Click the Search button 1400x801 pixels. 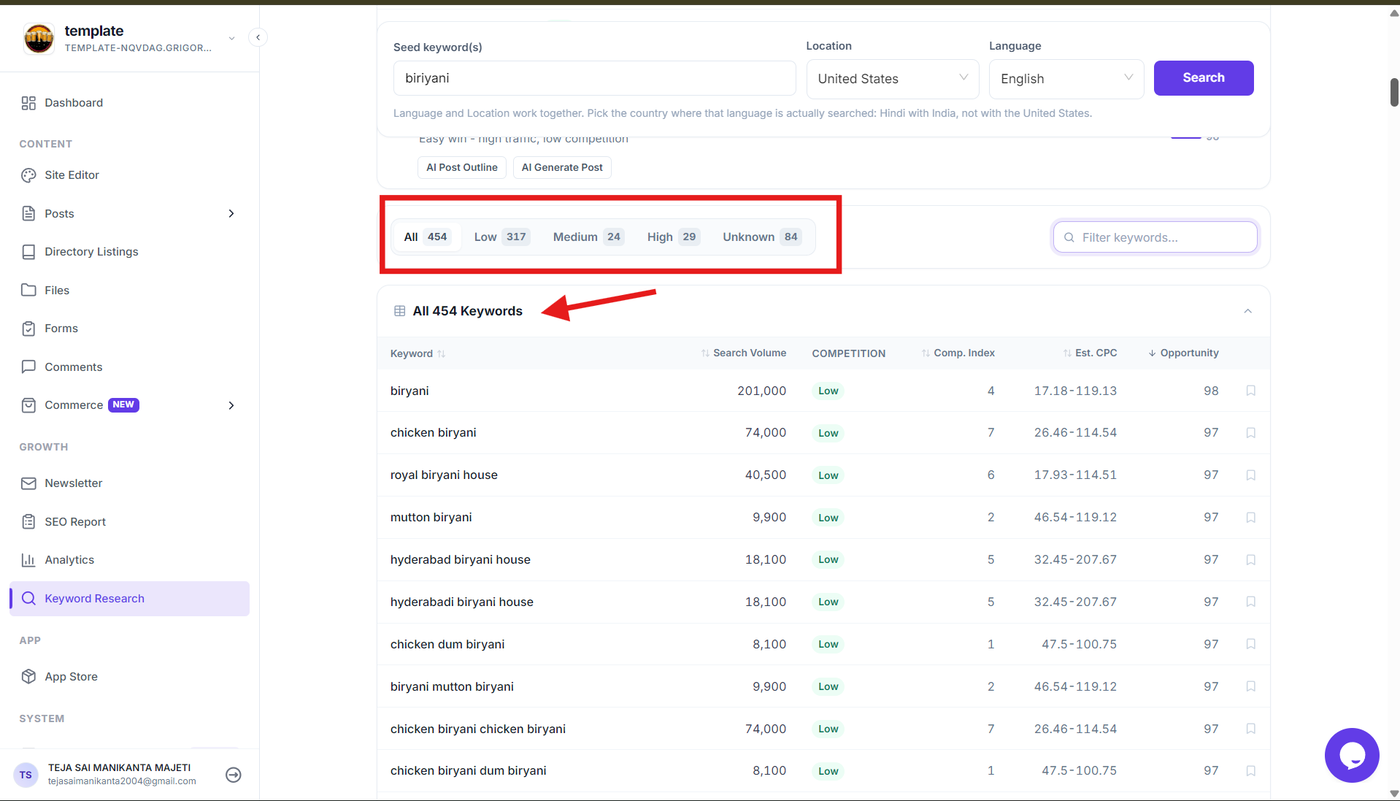[x=1204, y=78]
